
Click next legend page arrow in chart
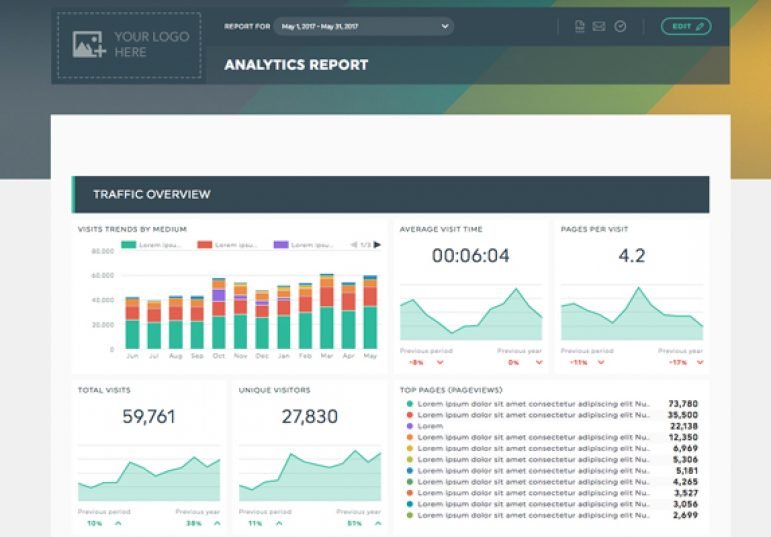point(377,244)
